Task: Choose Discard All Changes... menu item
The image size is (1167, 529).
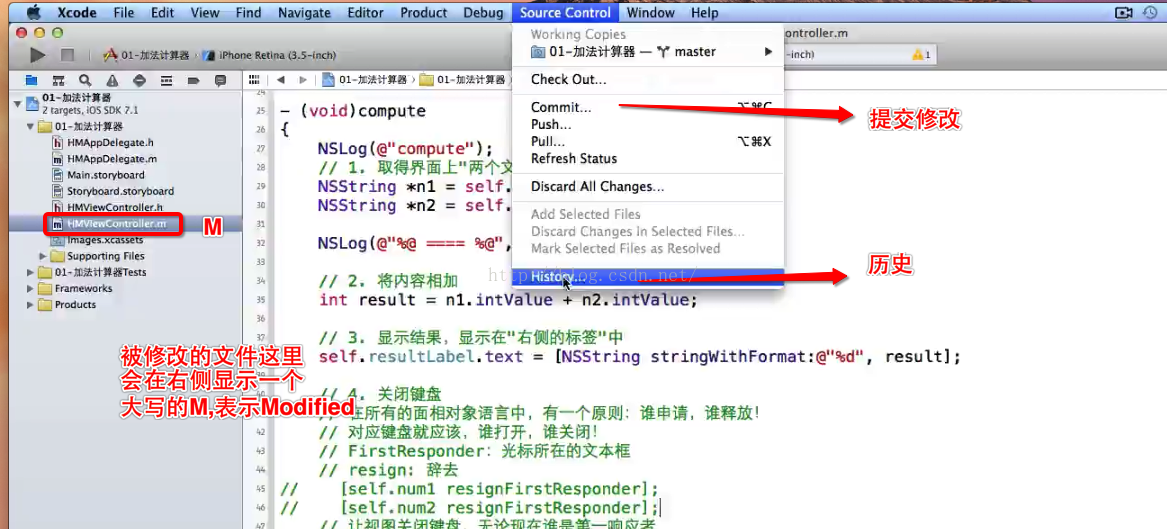Action: (x=648, y=187)
